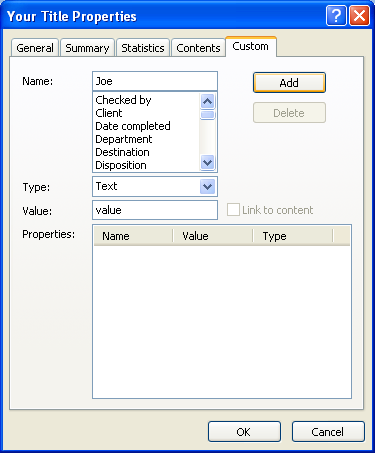Select Disposition from the name list
Image resolution: width=375 pixels, height=453 pixels.
[x=121, y=165]
